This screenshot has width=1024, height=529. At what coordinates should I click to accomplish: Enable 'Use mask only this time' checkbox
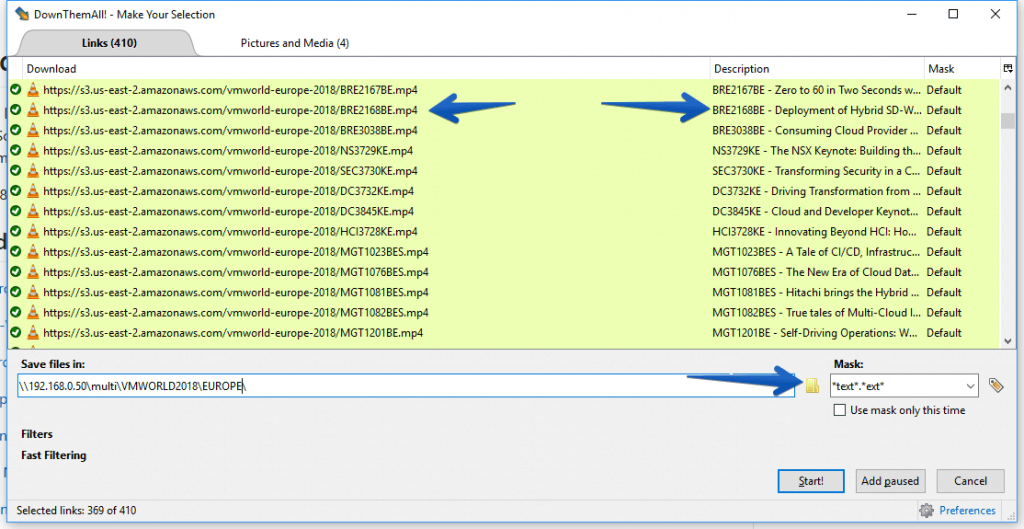tap(840, 411)
